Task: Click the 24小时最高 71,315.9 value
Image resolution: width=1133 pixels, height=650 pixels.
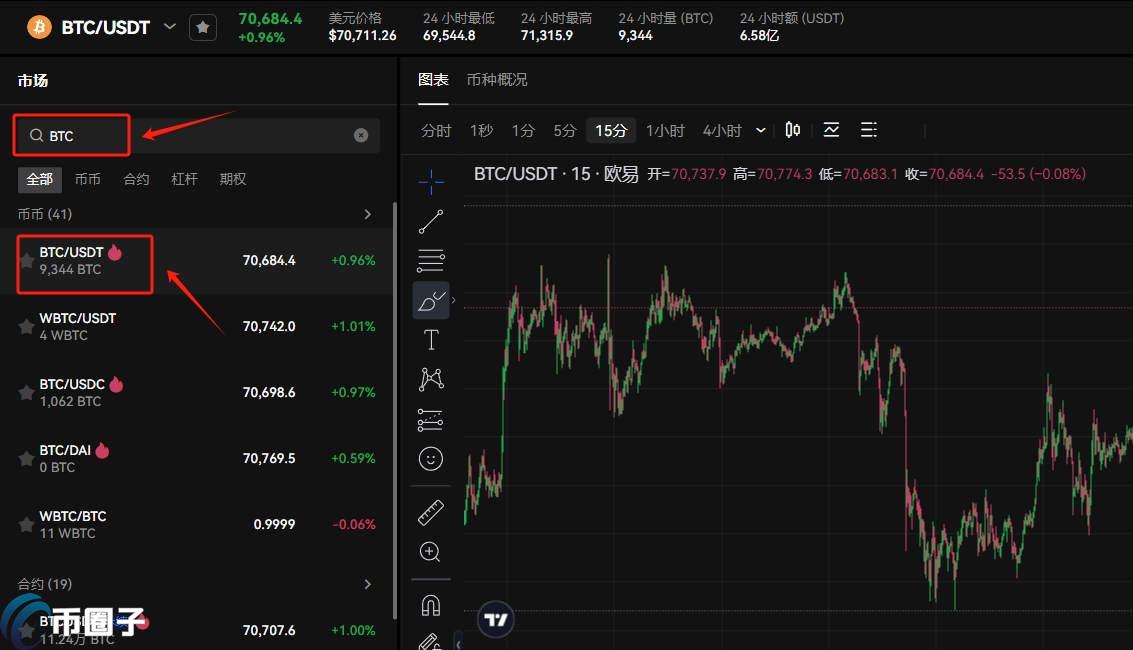Action: (546, 35)
